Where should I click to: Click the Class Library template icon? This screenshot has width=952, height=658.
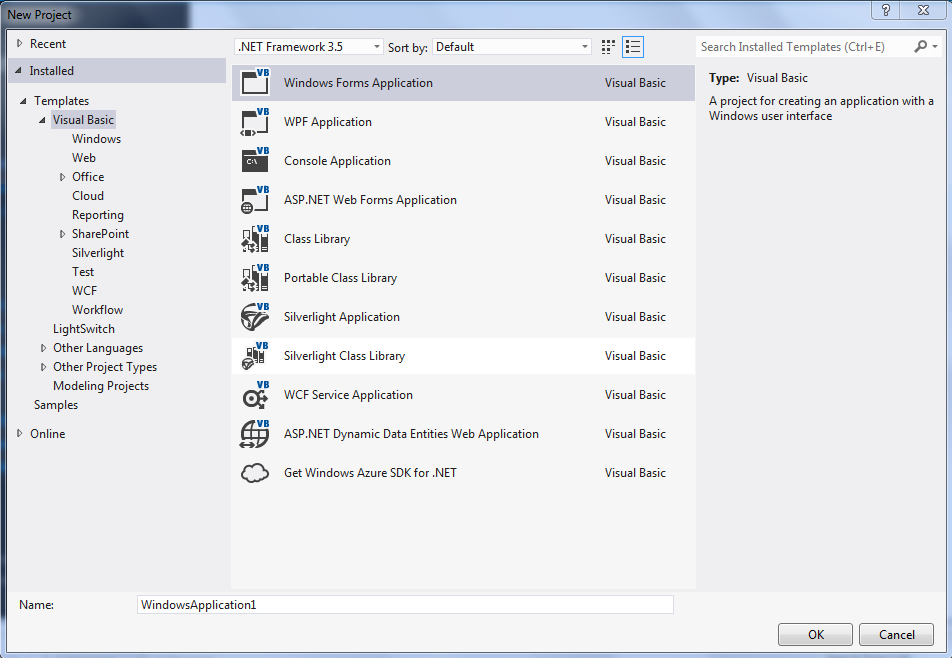pyautogui.click(x=255, y=239)
